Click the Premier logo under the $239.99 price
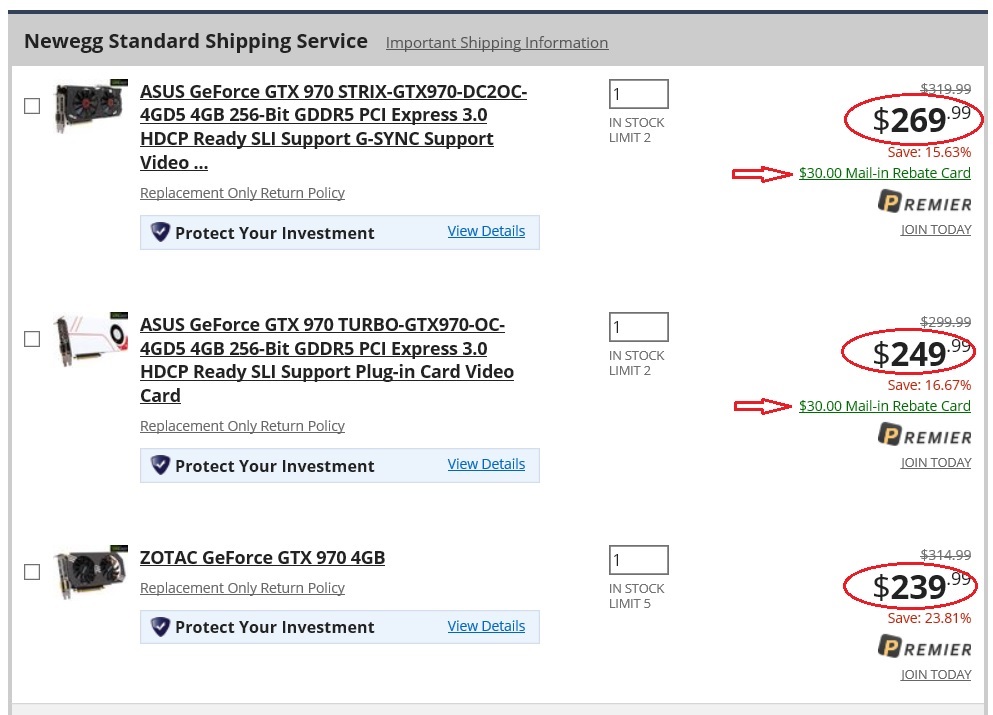This screenshot has width=993, height=715. [925, 647]
